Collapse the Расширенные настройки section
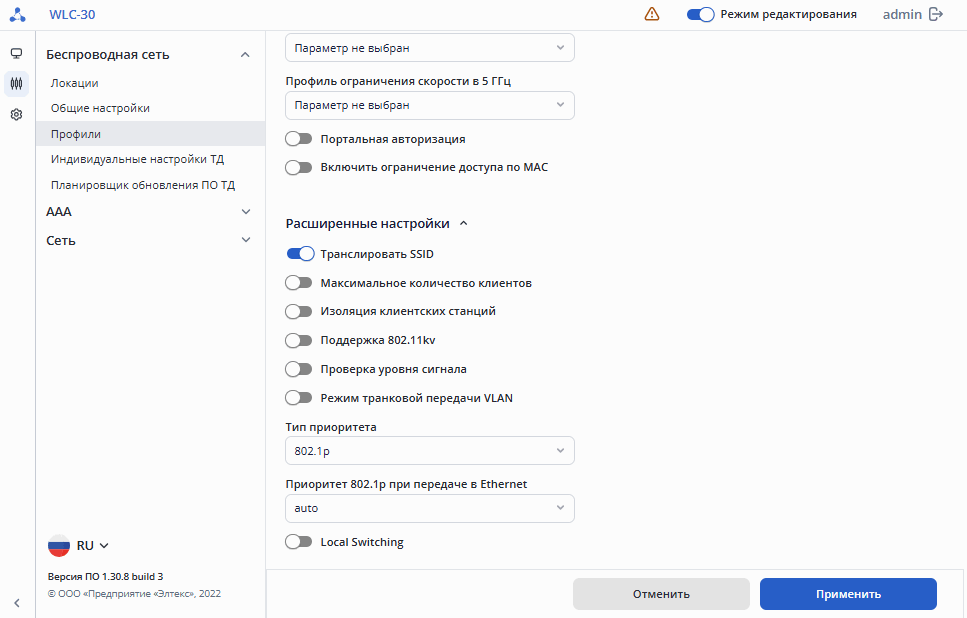Image resolution: width=967 pixels, height=618 pixels. click(x=463, y=224)
